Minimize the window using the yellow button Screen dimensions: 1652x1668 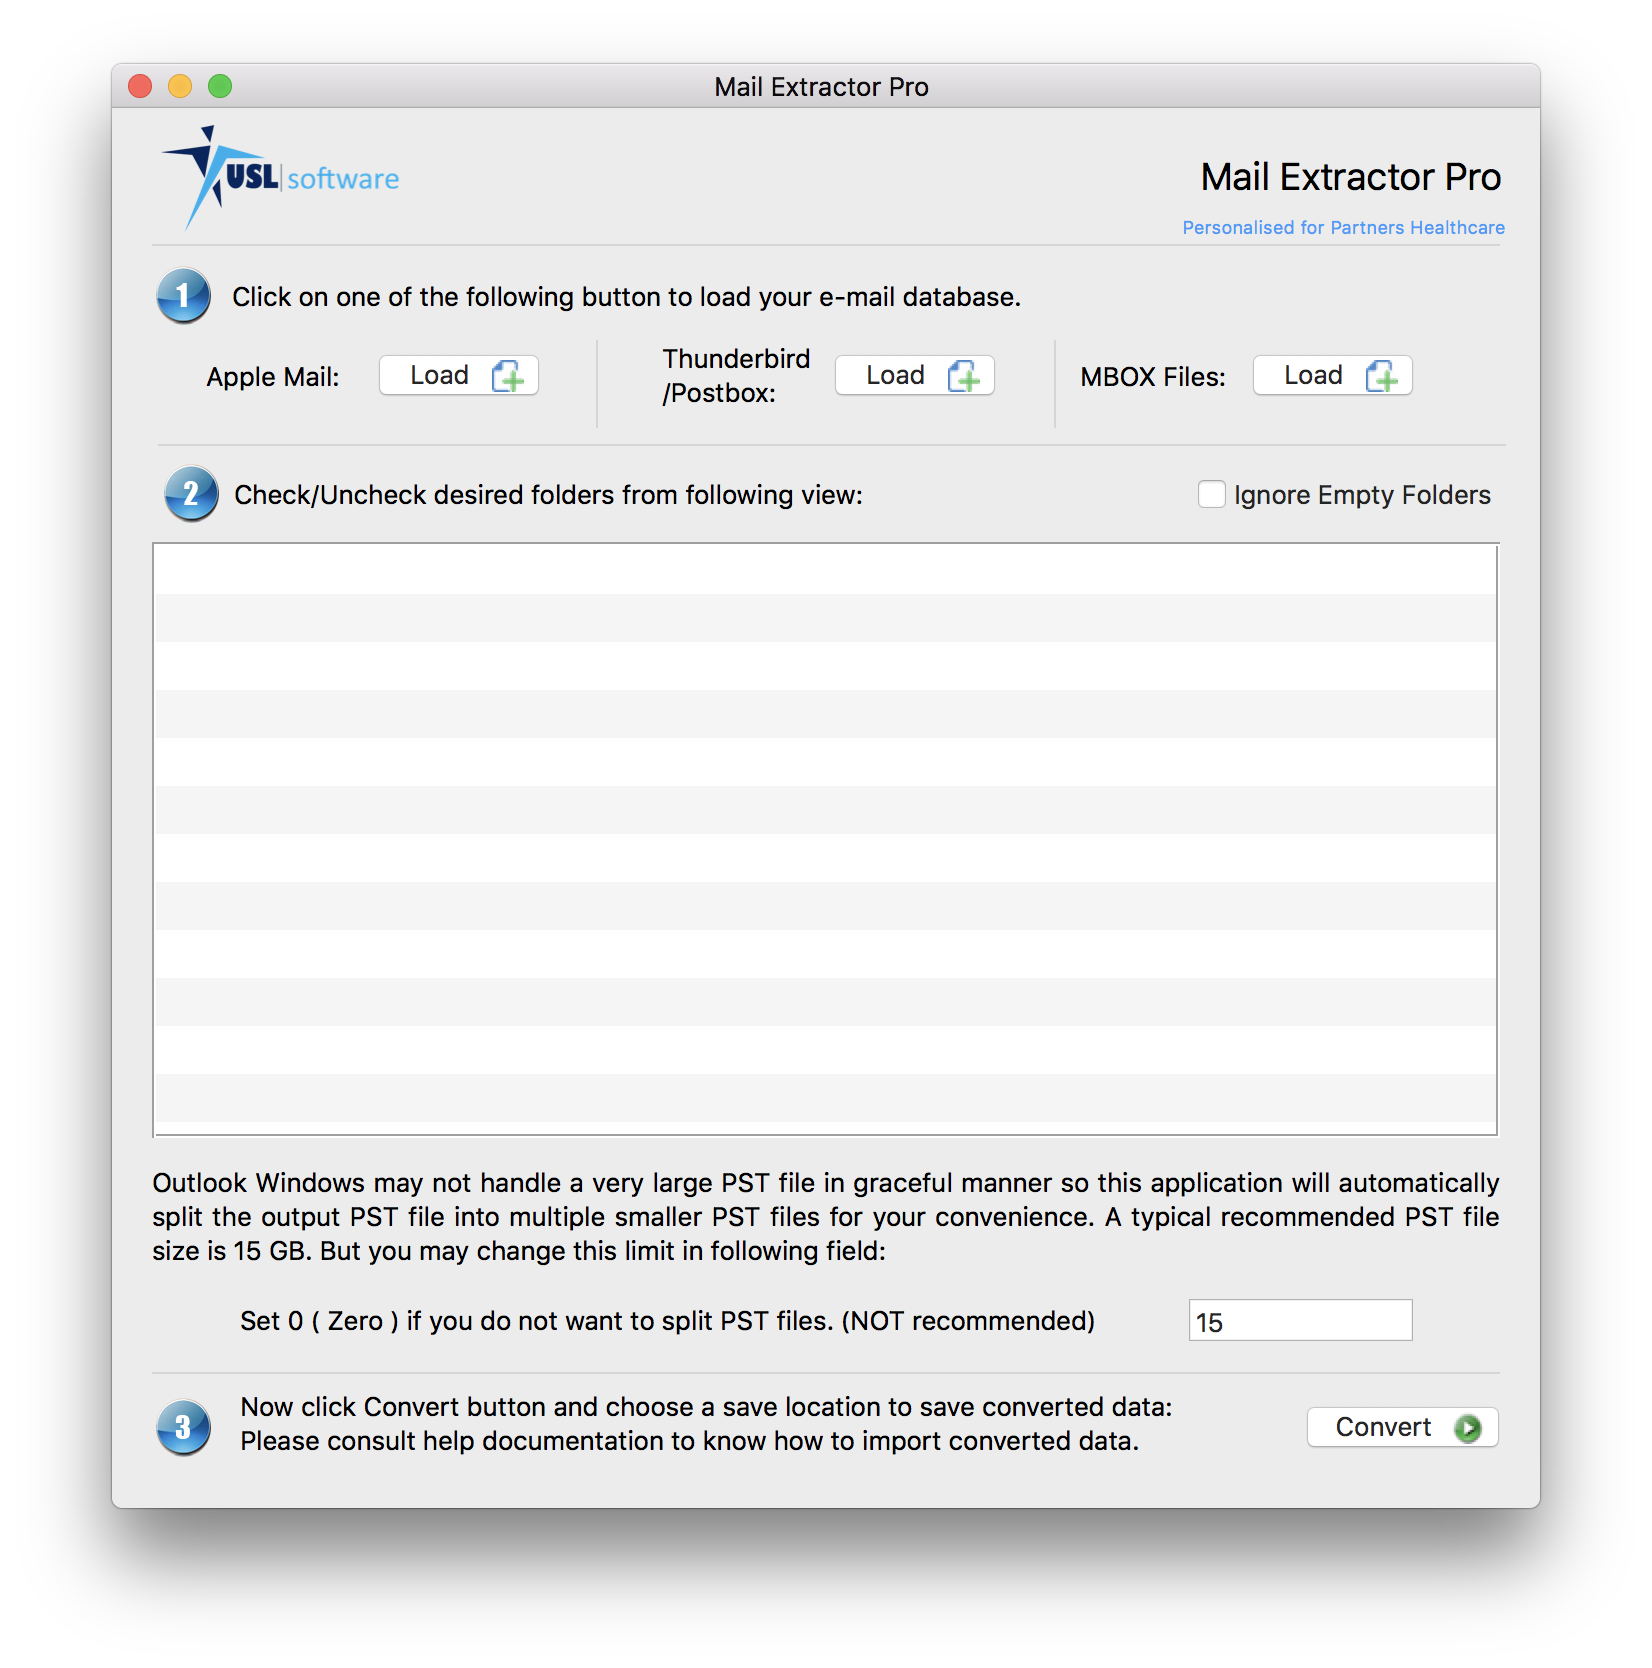(180, 87)
